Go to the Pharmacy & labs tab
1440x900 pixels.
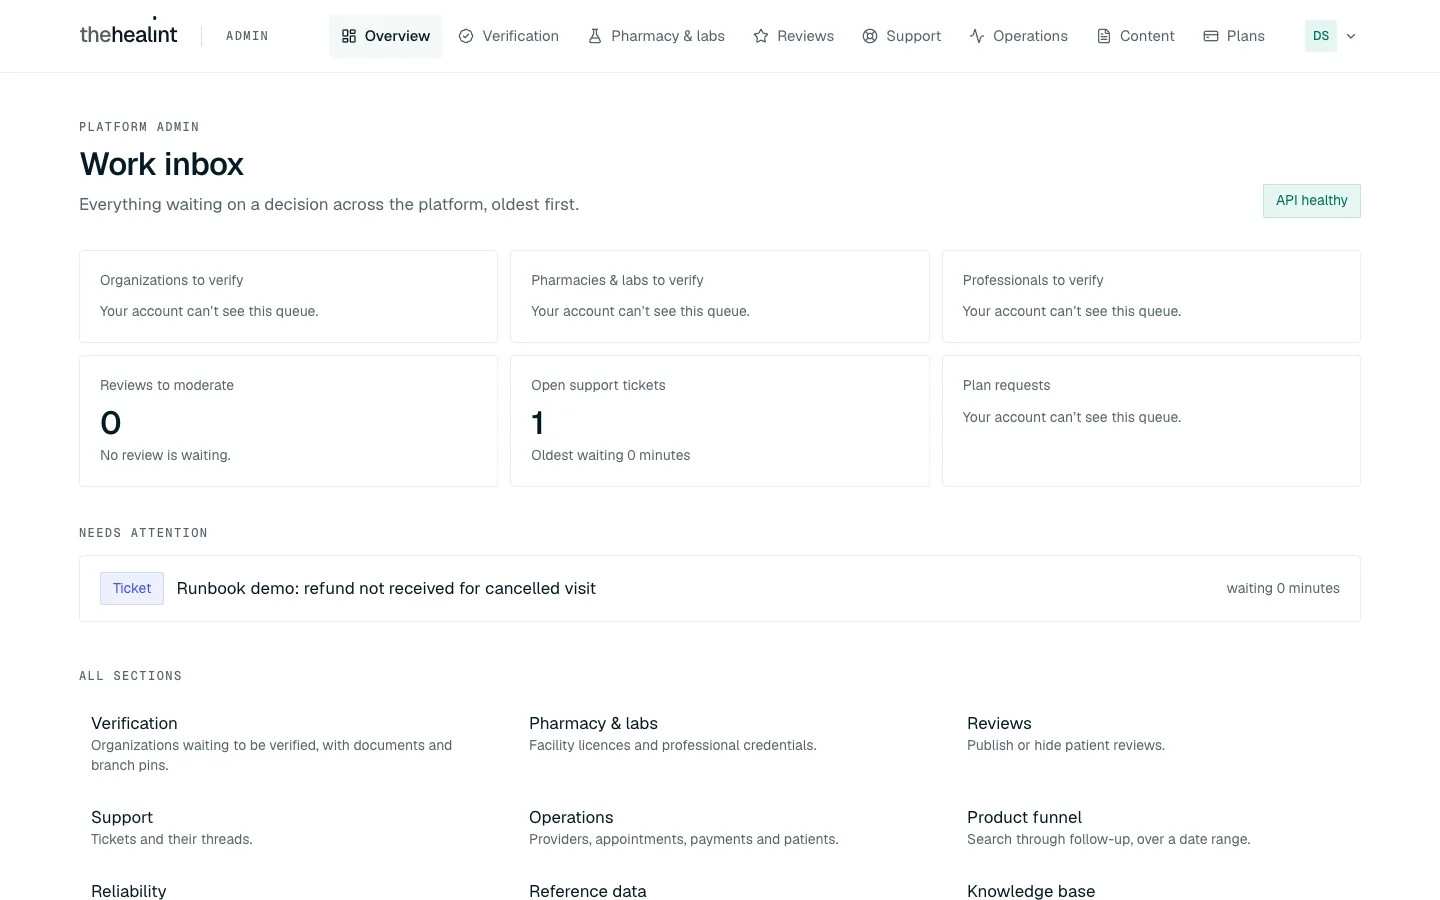[656, 36]
